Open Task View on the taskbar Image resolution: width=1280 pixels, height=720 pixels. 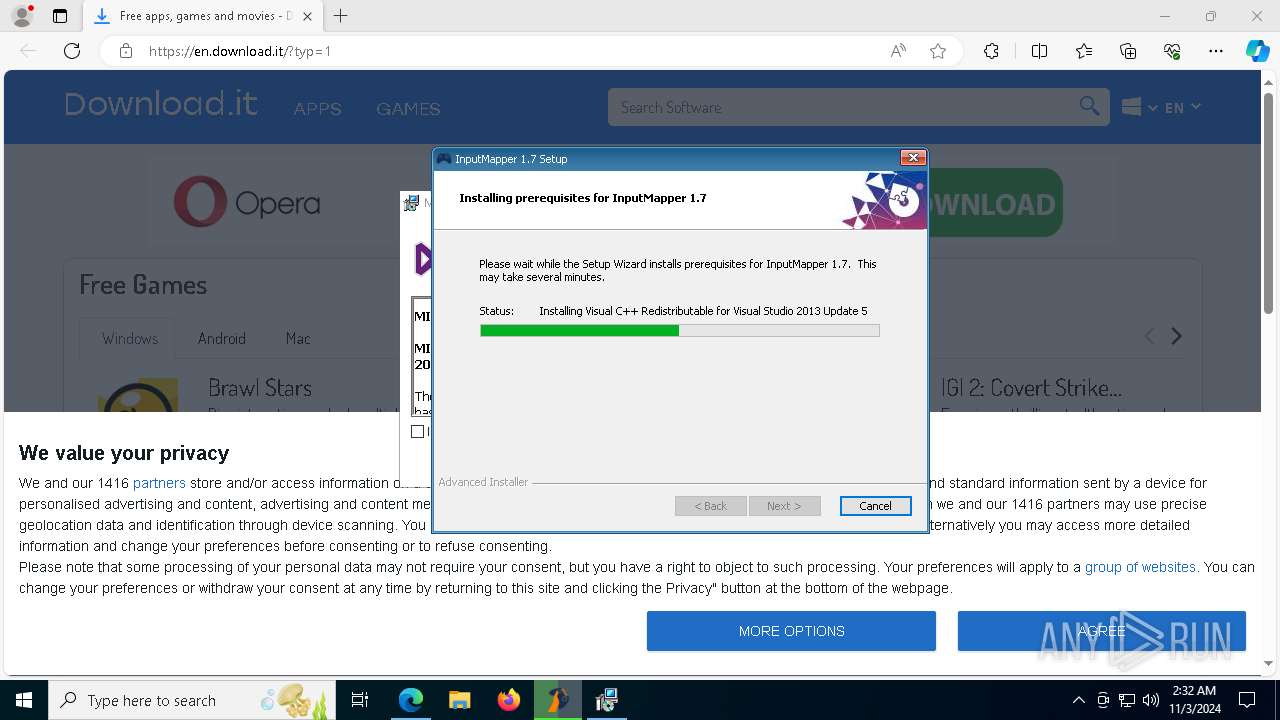click(360, 700)
